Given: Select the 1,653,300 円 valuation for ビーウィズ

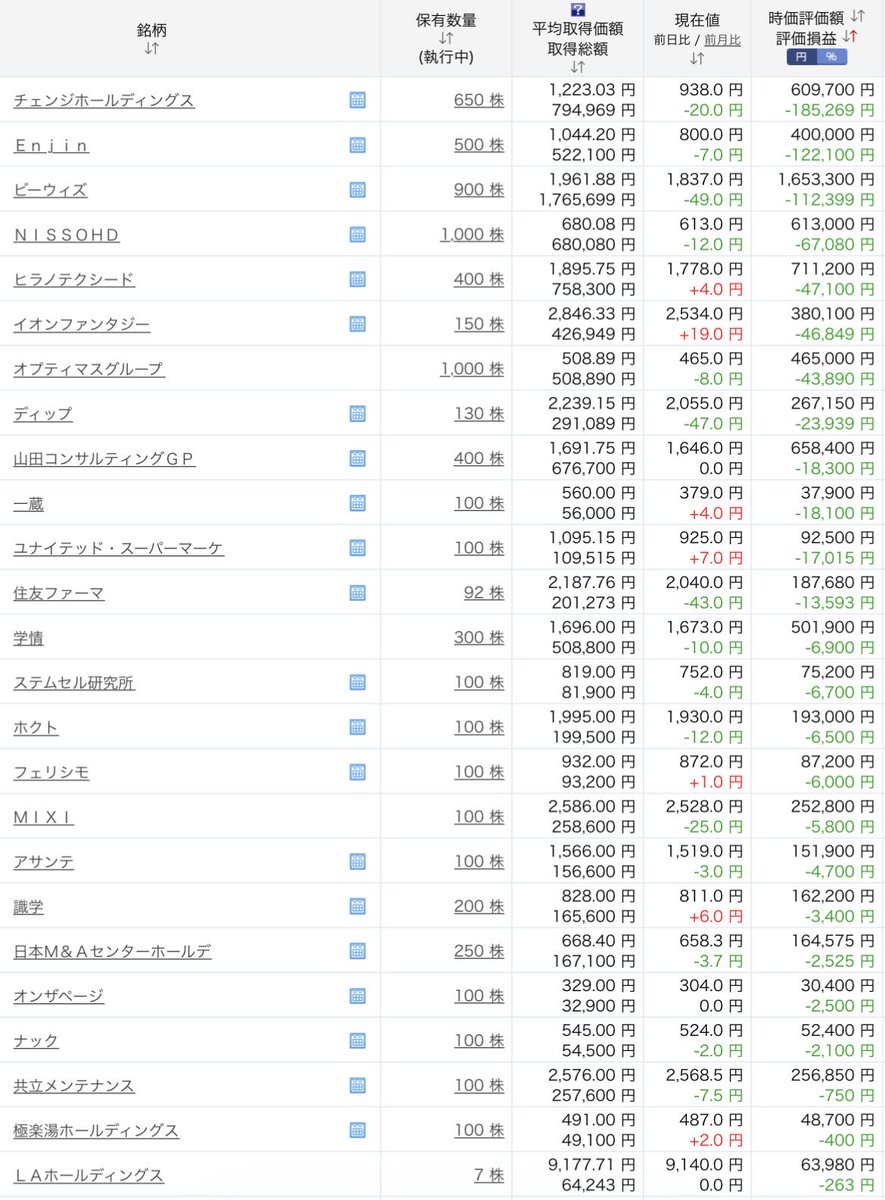Looking at the screenshot, I should 826,180.
